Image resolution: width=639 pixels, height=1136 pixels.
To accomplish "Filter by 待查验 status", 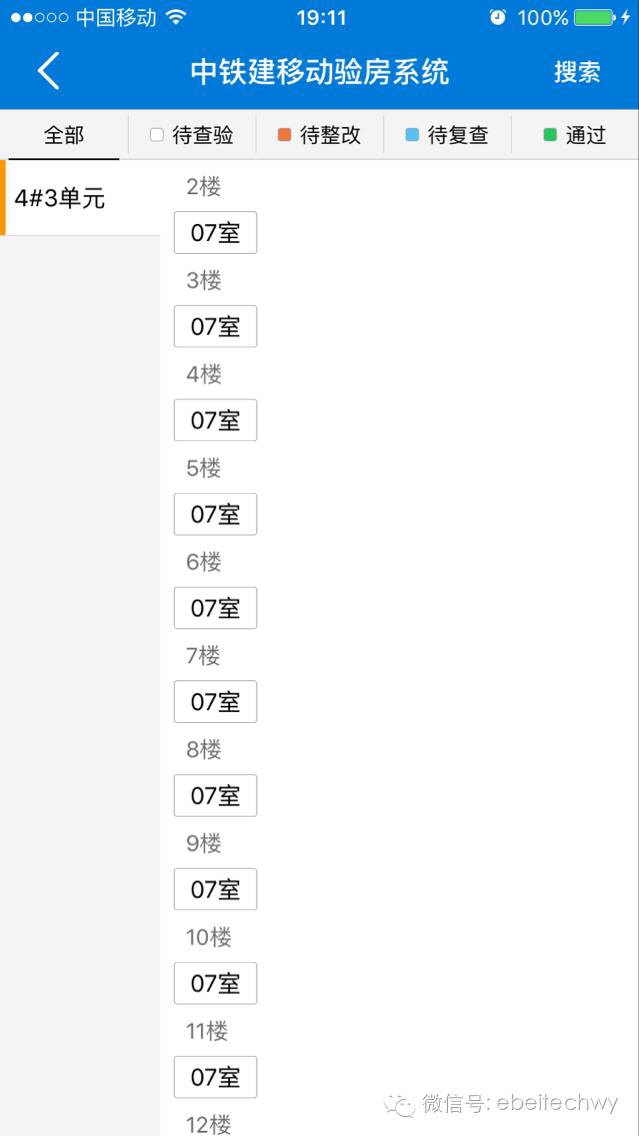I will (x=192, y=135).
